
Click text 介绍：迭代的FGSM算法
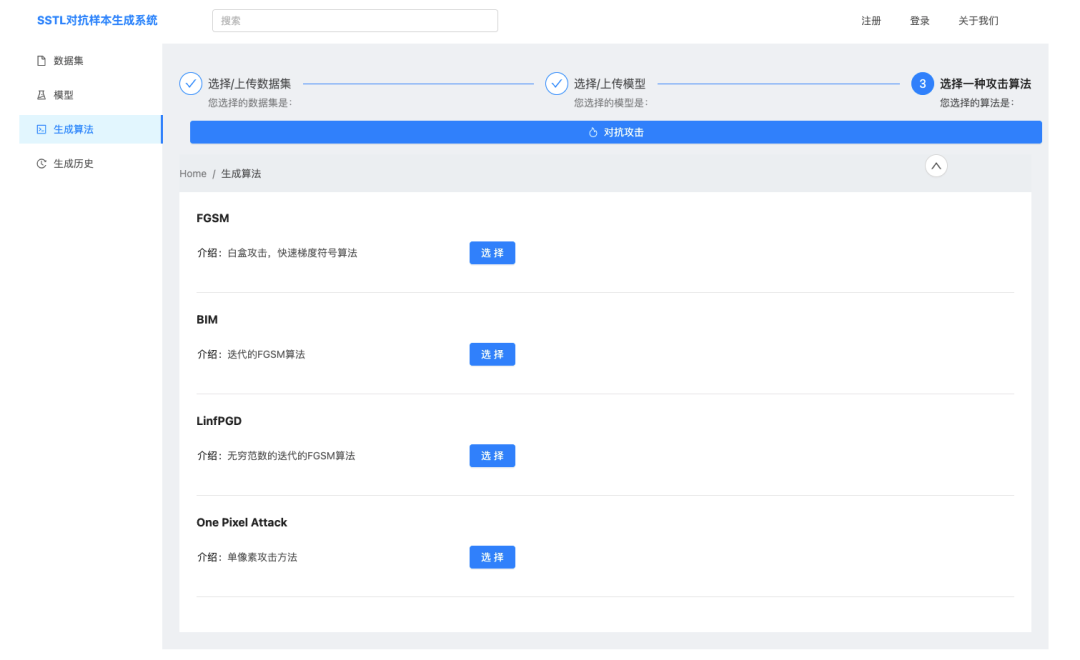(251, 354)
